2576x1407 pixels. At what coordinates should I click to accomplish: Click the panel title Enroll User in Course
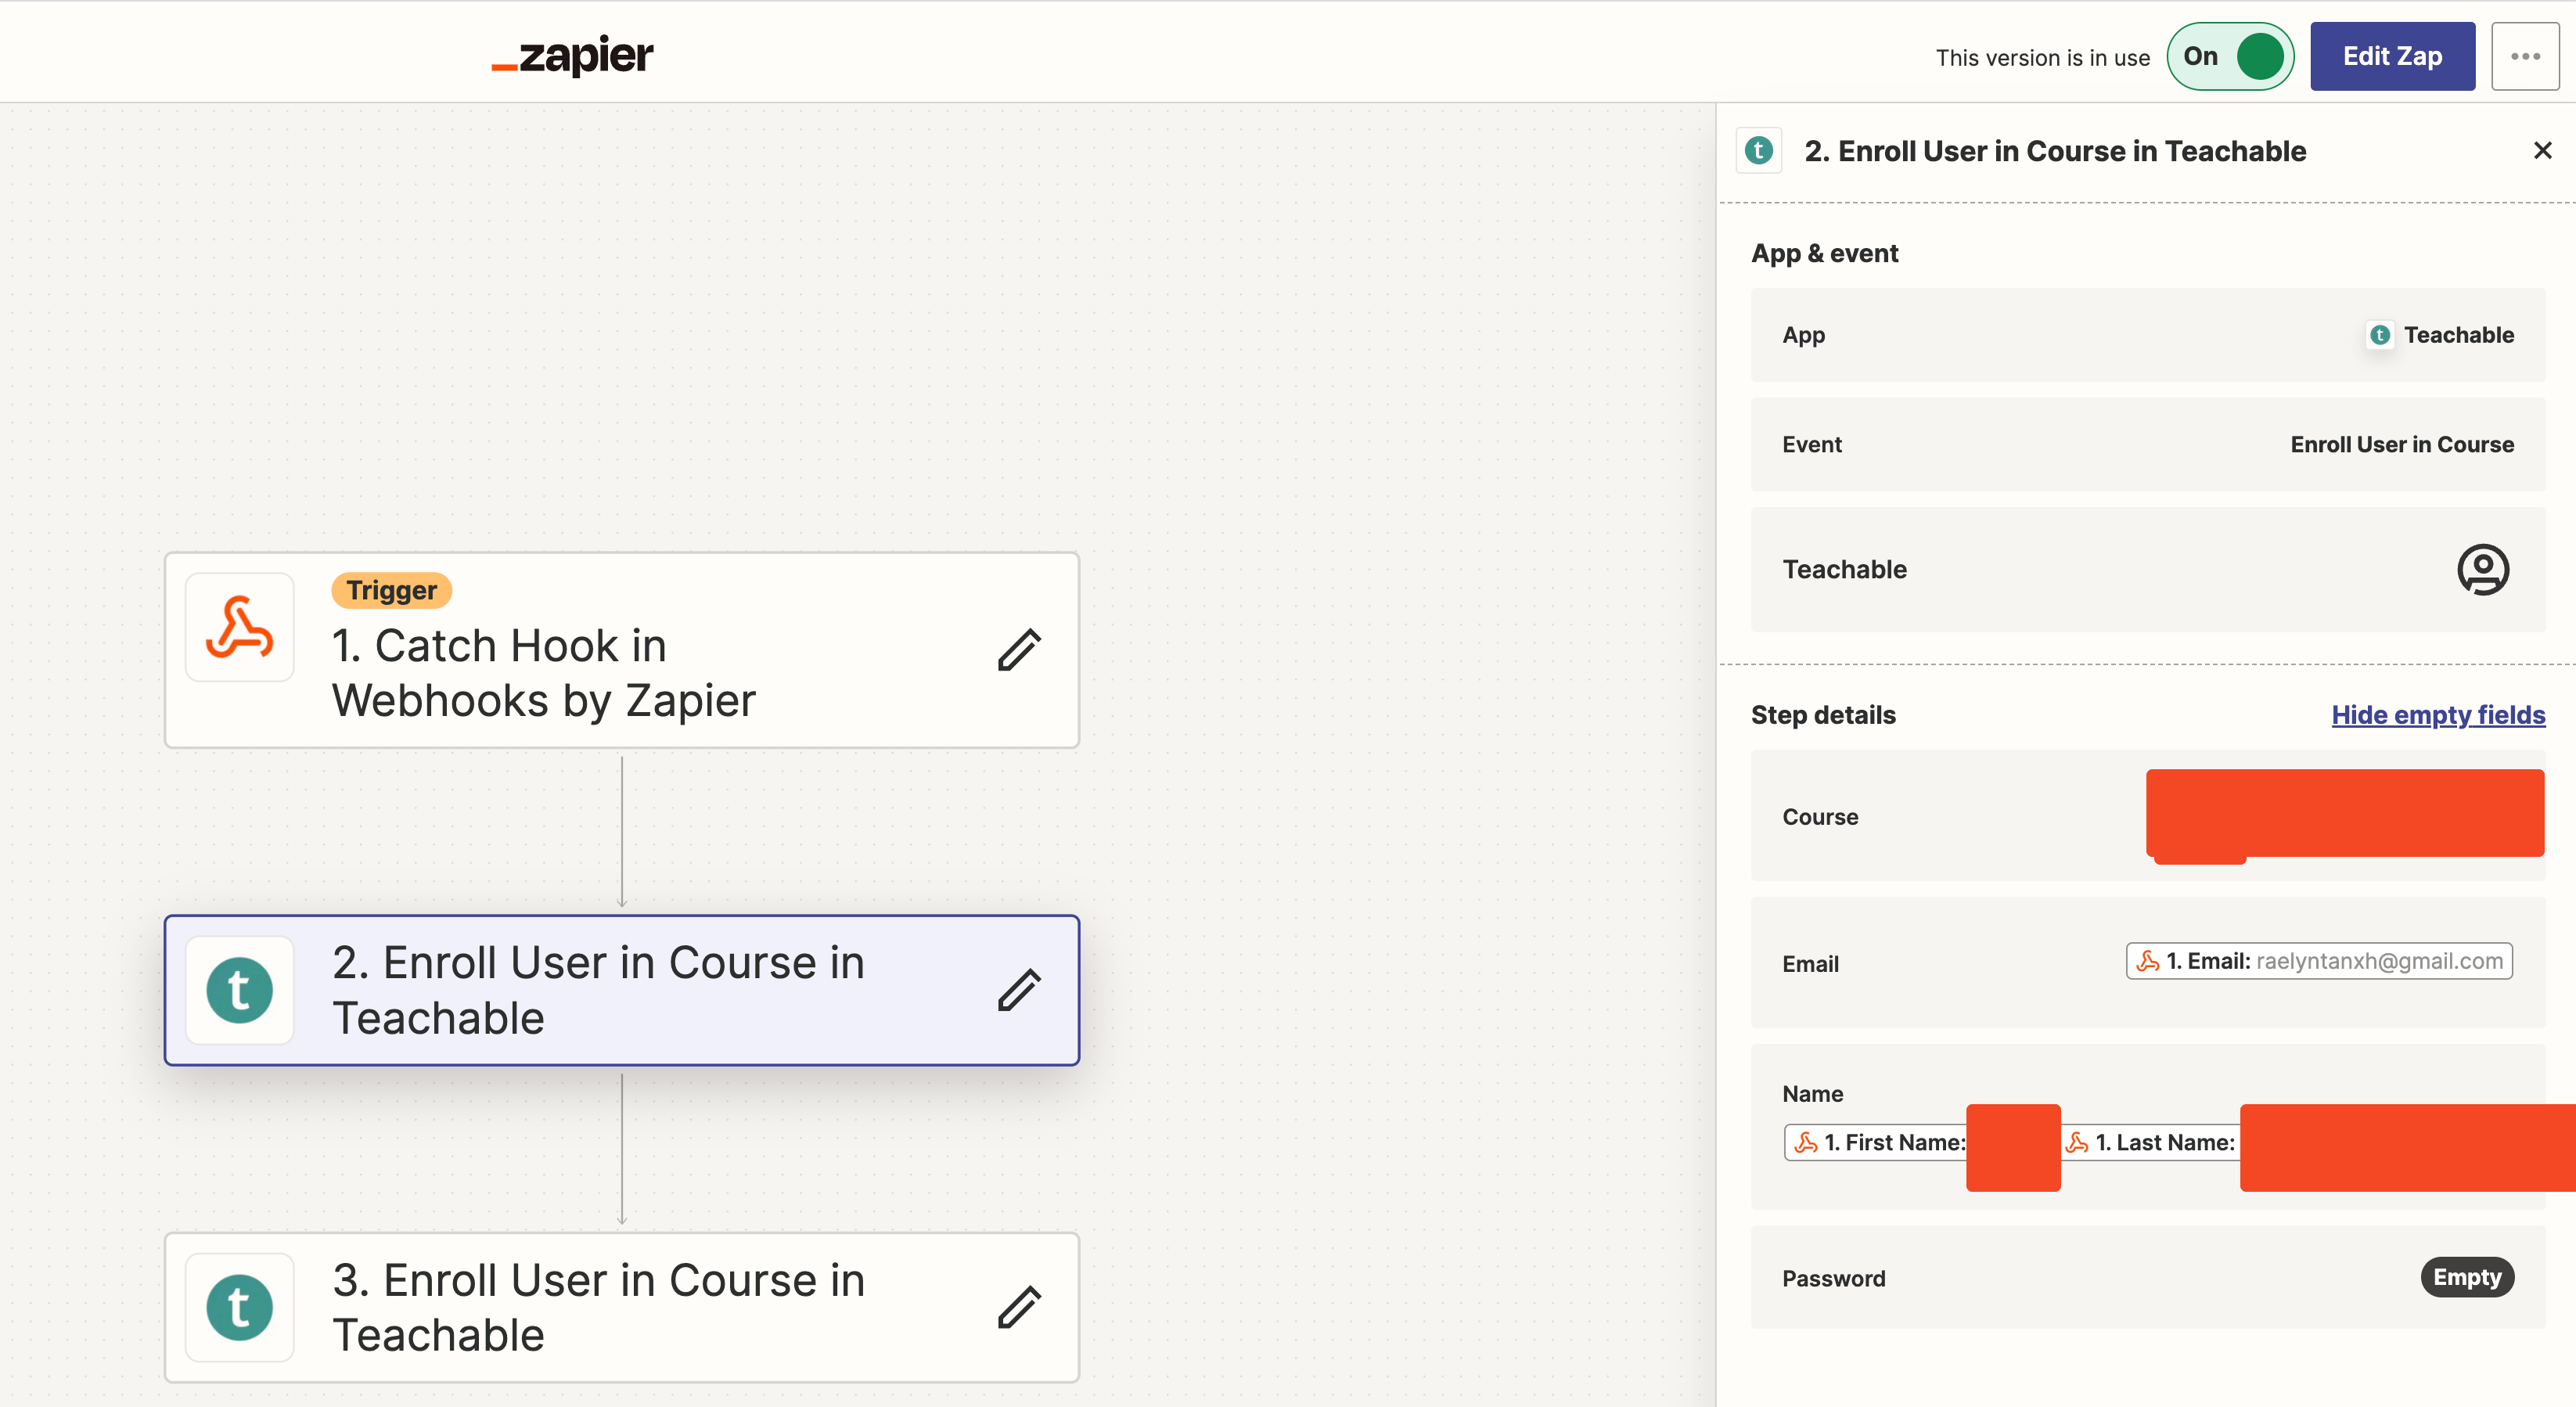pos(2055,151)
